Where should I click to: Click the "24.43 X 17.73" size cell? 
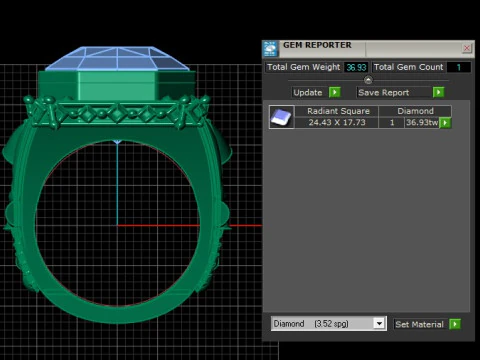[x=337, y=122]
